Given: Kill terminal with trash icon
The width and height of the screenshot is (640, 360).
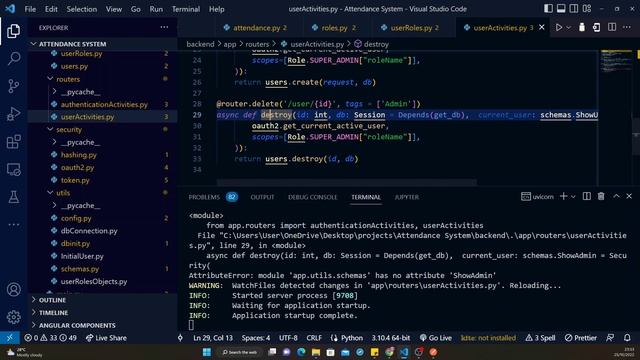Looking at the screenshot, I should pyautogui.click(x=601, y=196).
